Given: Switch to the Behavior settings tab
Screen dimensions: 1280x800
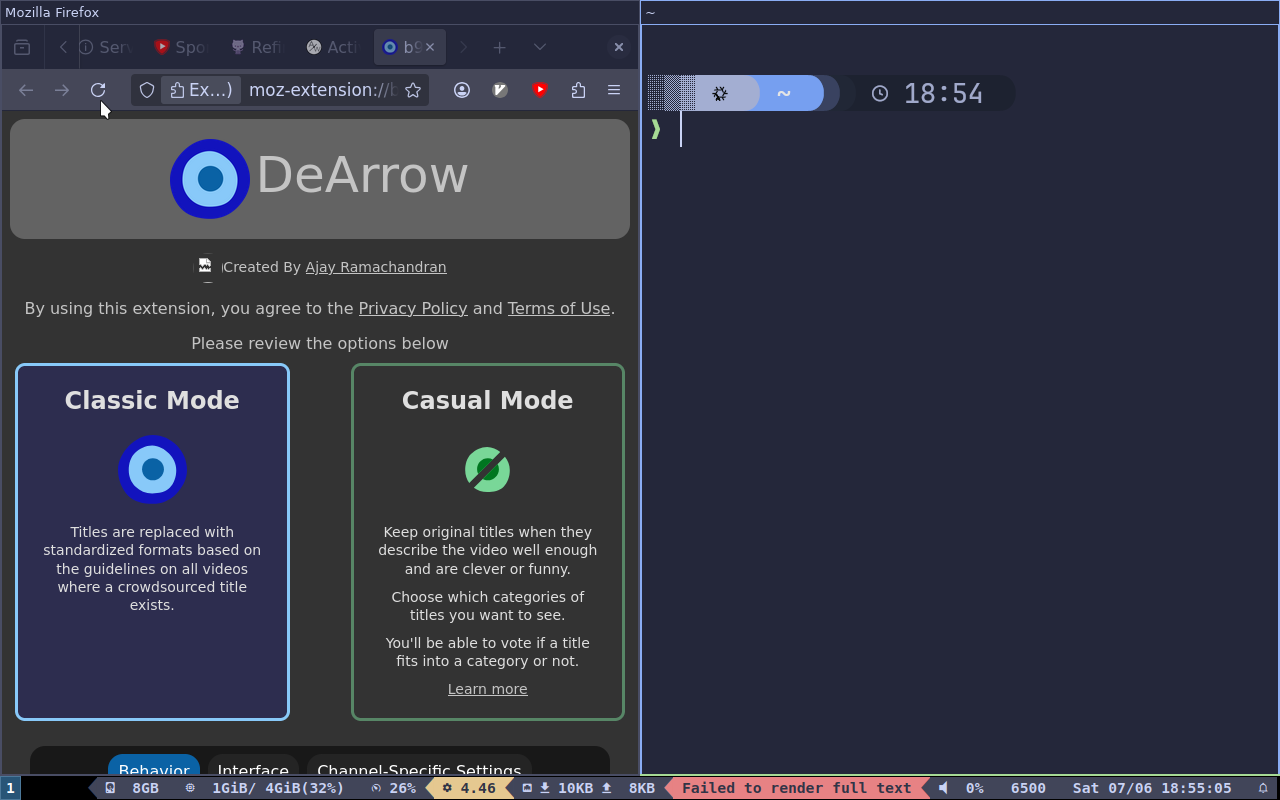Looking at the screenshot, I should 154,765.
